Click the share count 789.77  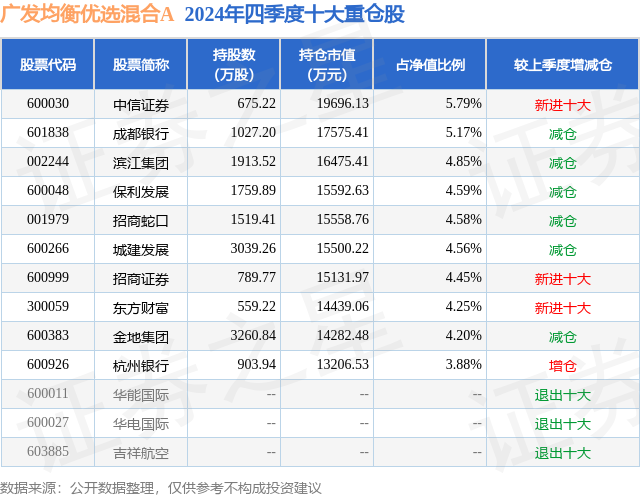coord(257,277)
